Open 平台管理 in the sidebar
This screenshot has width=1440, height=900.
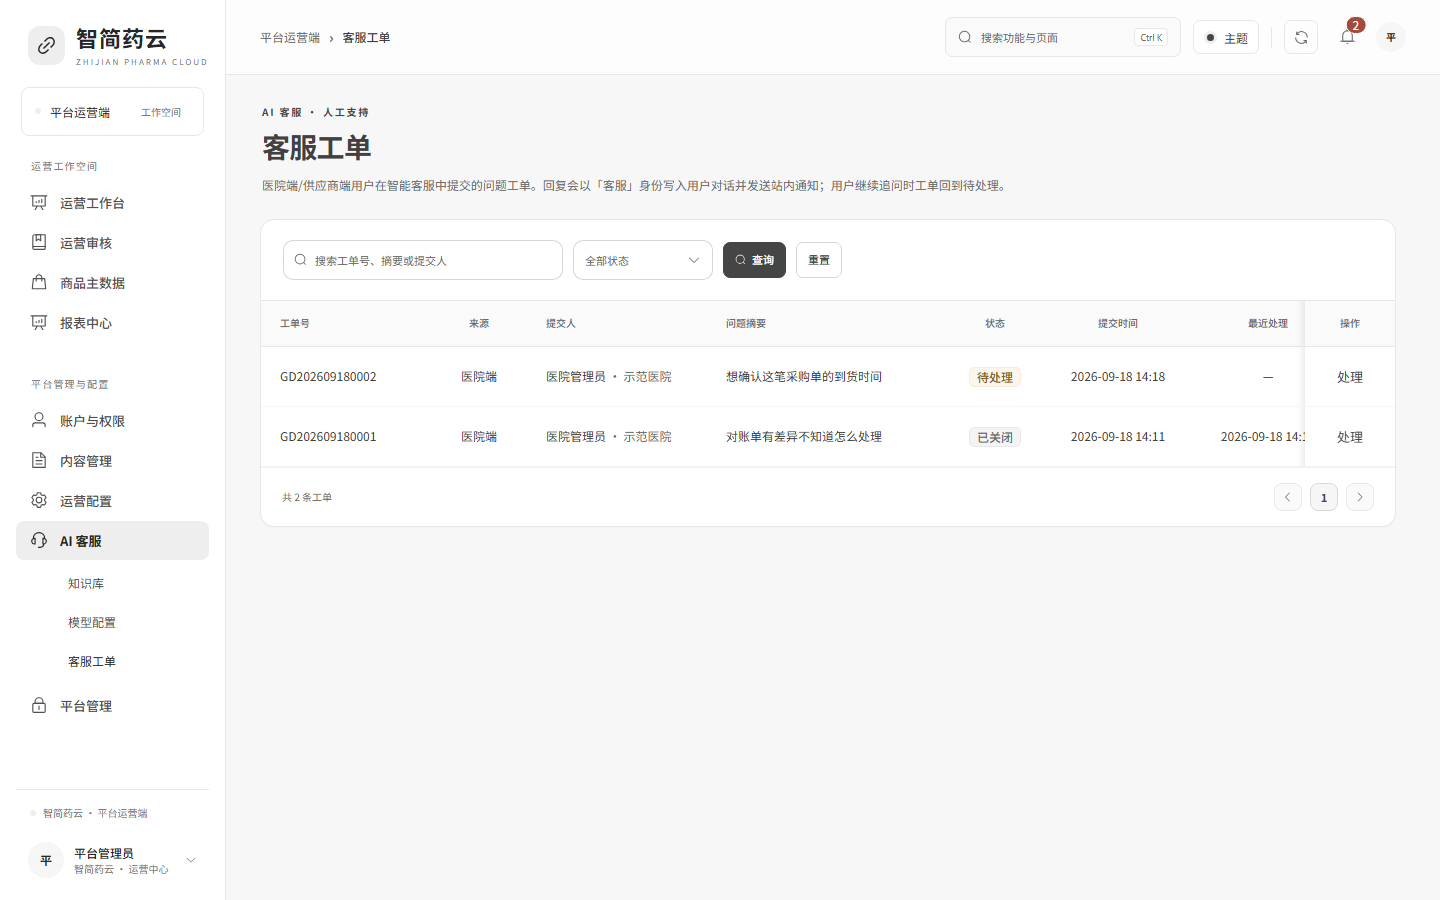[x=112, y=706]
